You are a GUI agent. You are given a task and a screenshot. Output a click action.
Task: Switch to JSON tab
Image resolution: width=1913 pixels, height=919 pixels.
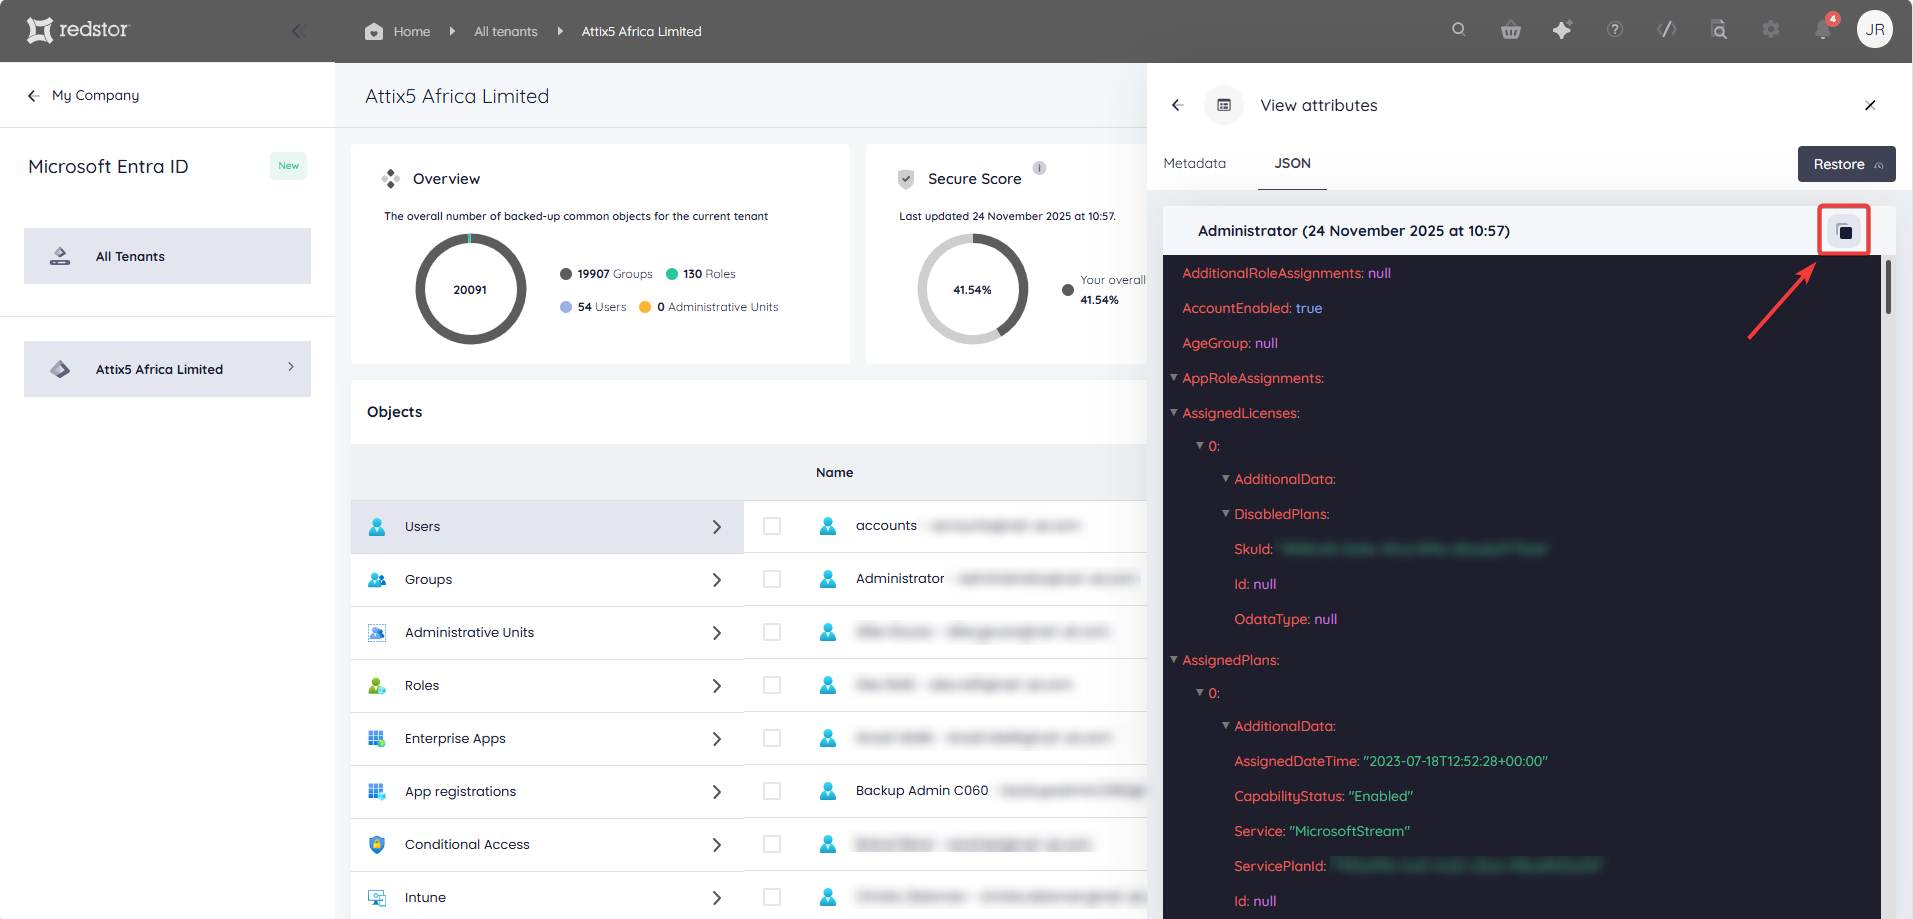tap(1292, 163)
